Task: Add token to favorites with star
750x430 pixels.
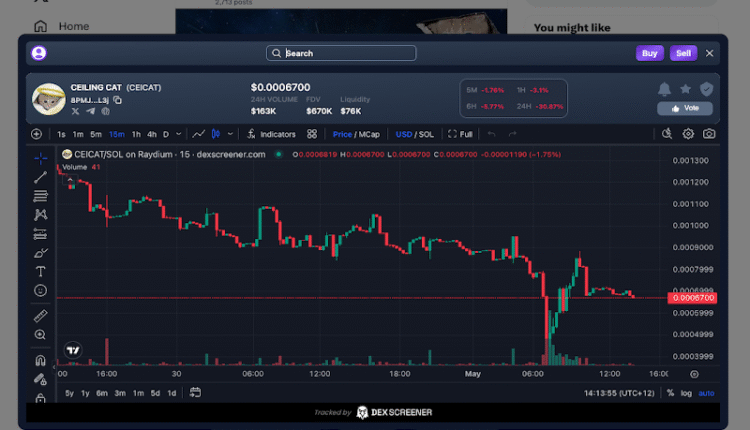Action: [x=686, y=89]
